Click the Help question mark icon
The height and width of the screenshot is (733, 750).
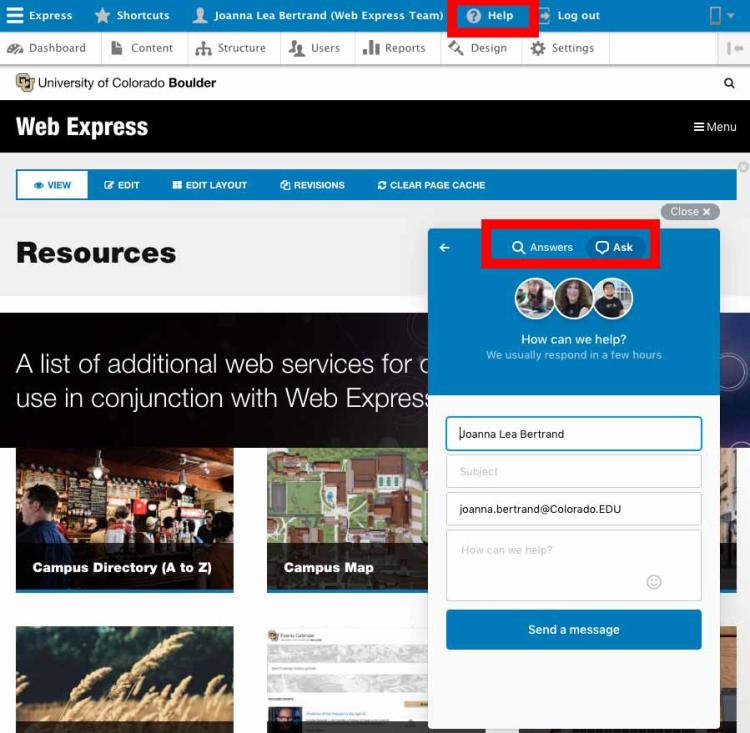pos(474,16)
